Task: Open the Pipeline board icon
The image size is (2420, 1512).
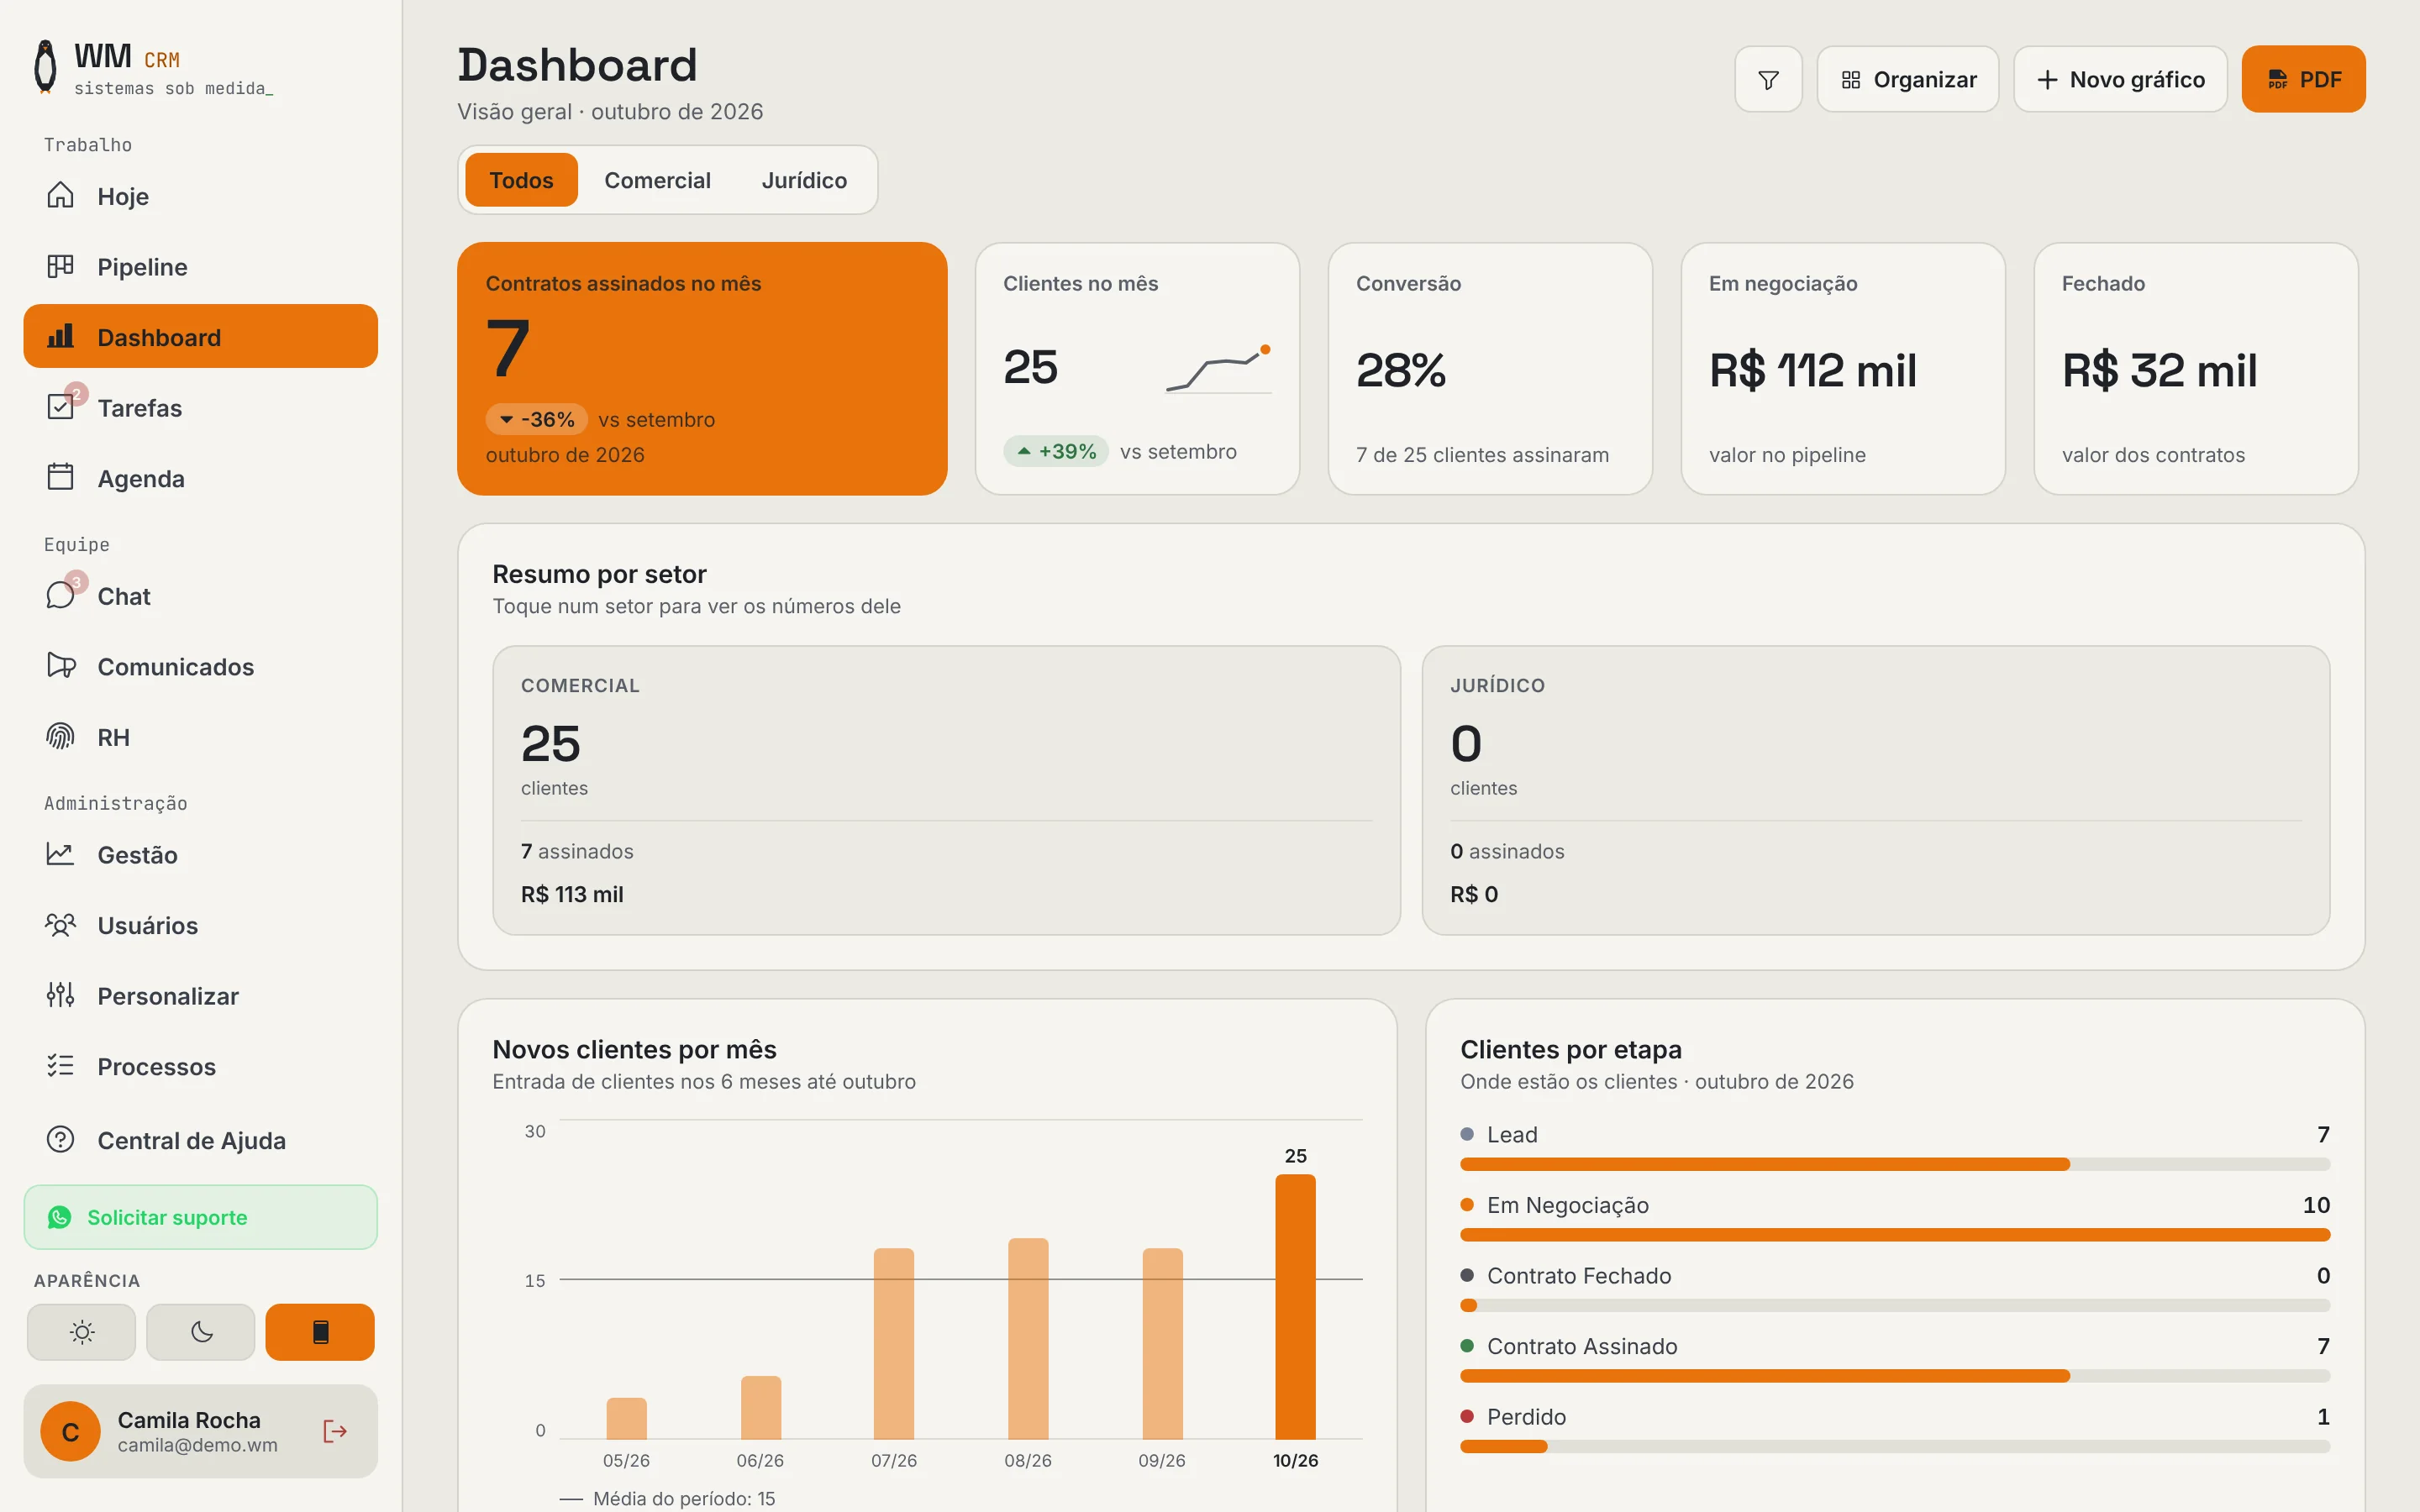Action: [x=61, y=266]
